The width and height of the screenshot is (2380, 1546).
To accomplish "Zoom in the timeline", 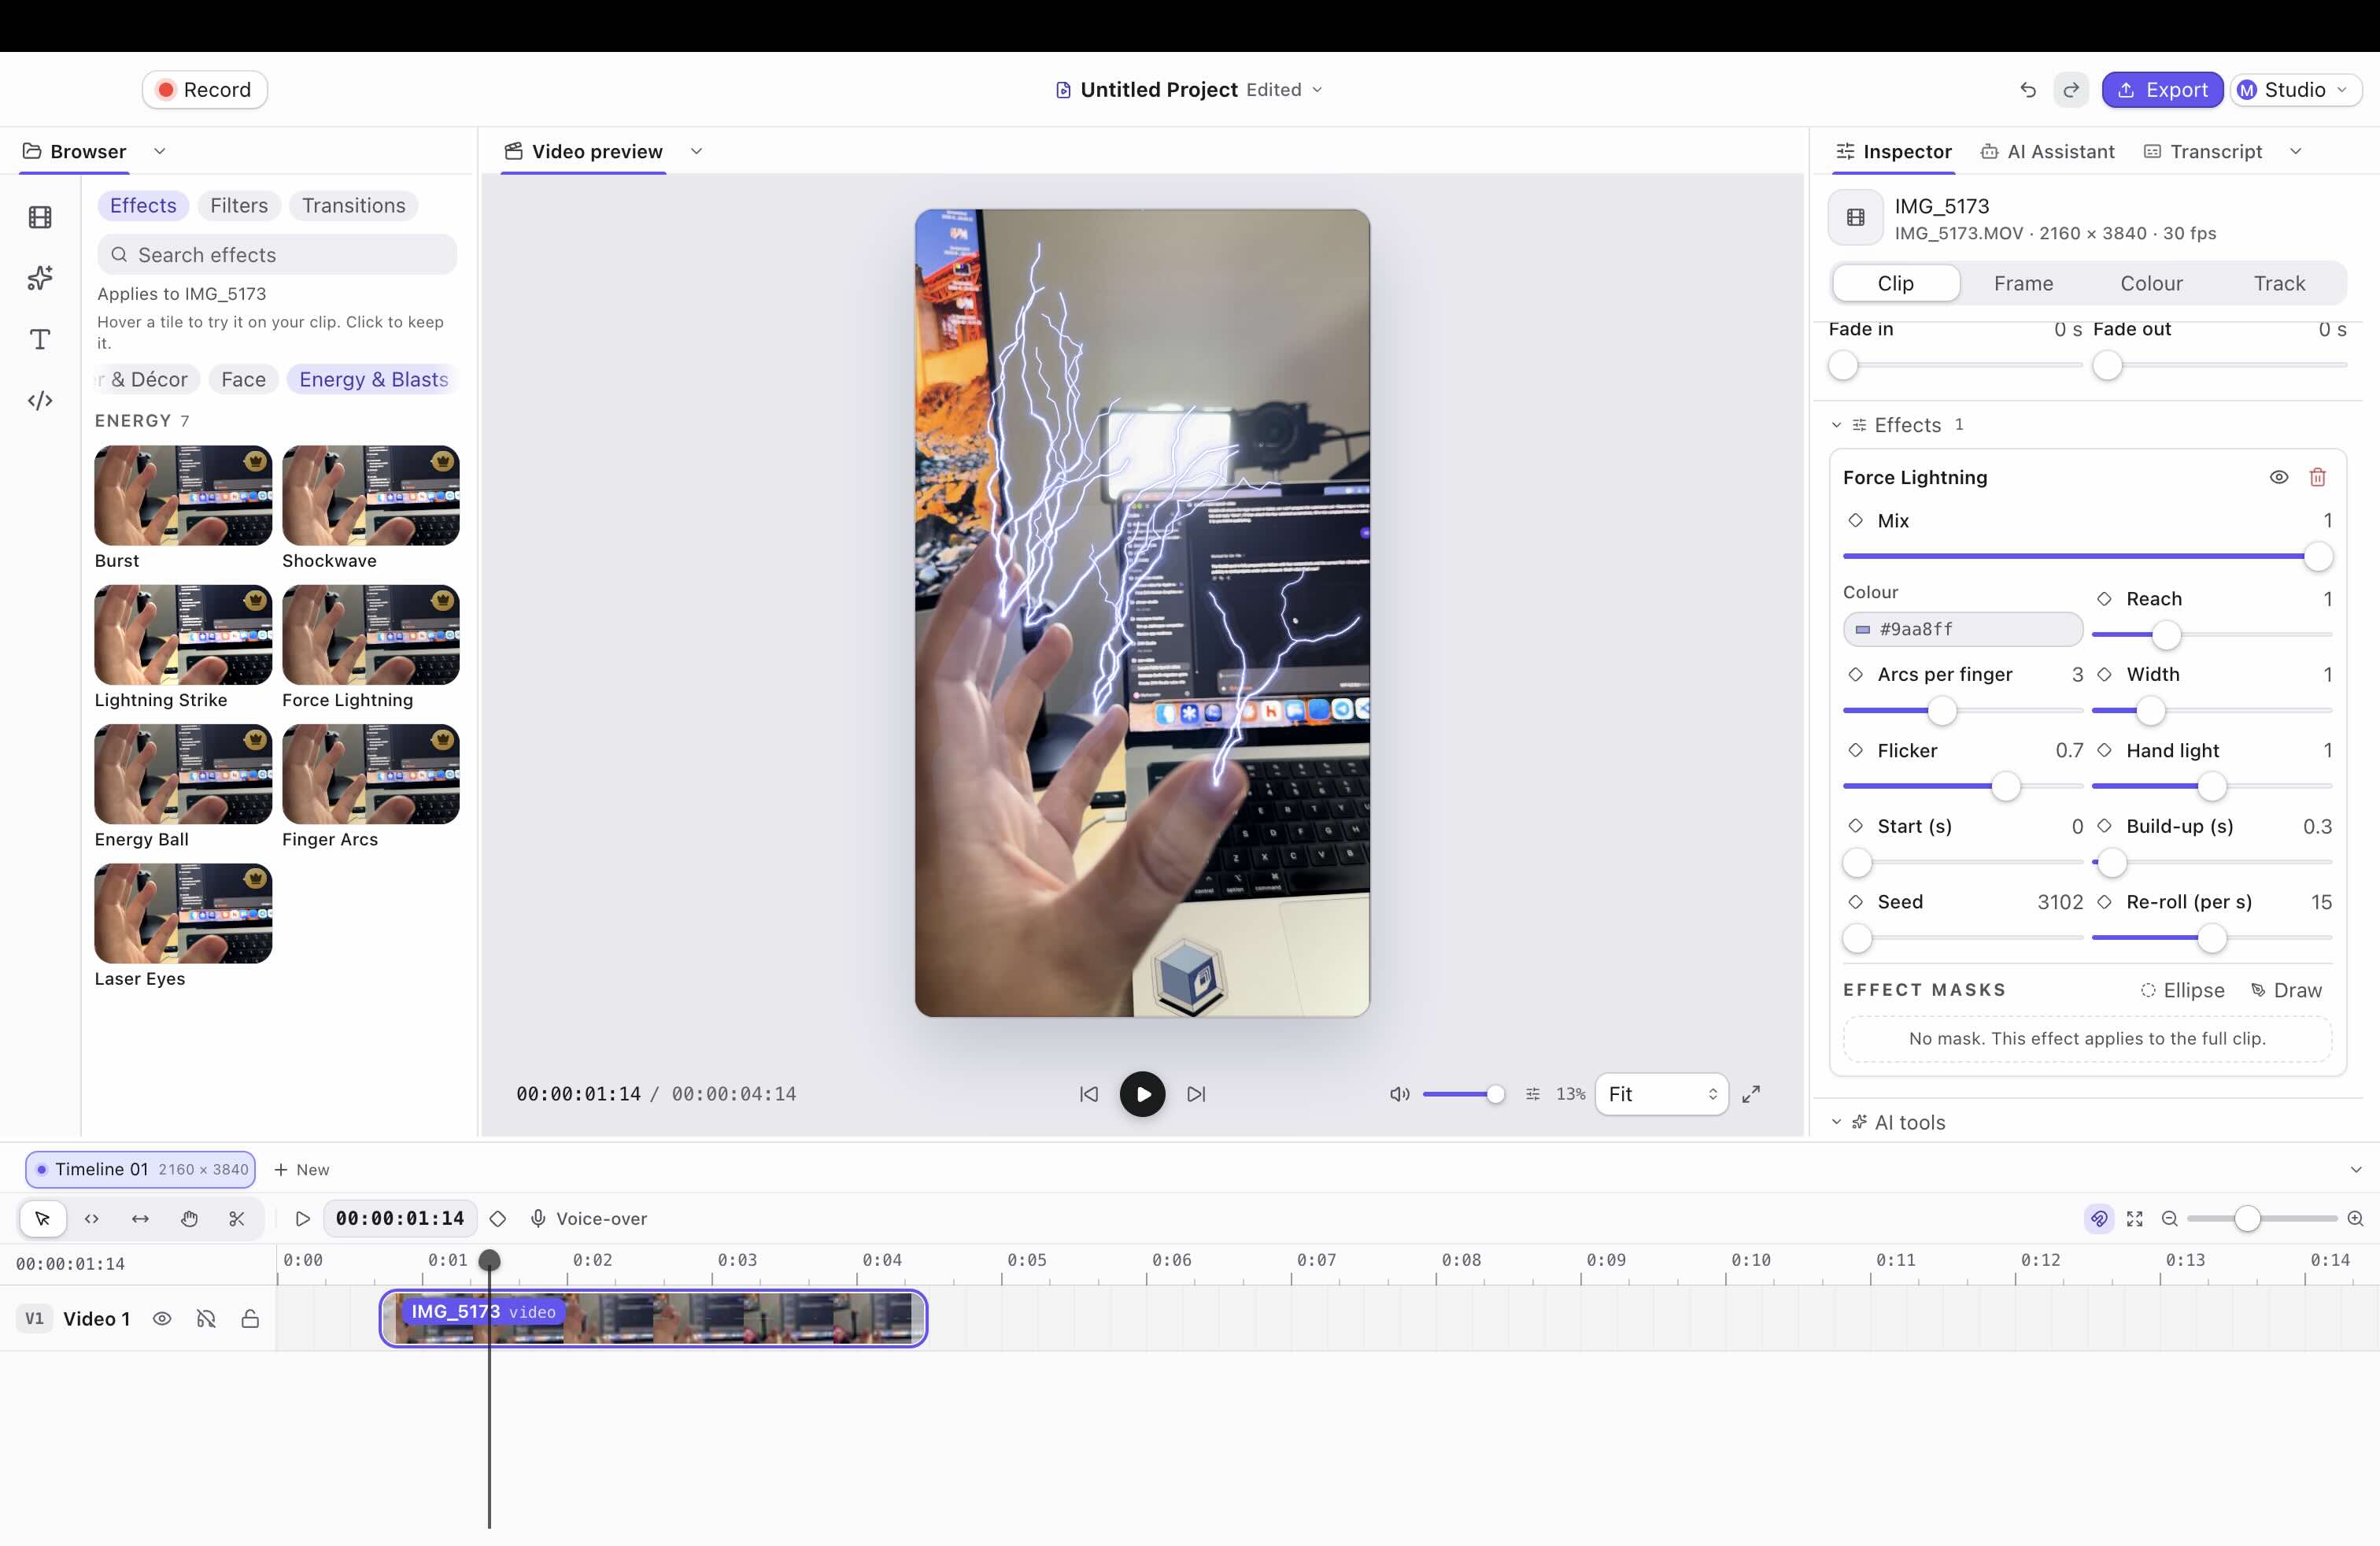I will pyautogui.click(x=2355, y=1218).
